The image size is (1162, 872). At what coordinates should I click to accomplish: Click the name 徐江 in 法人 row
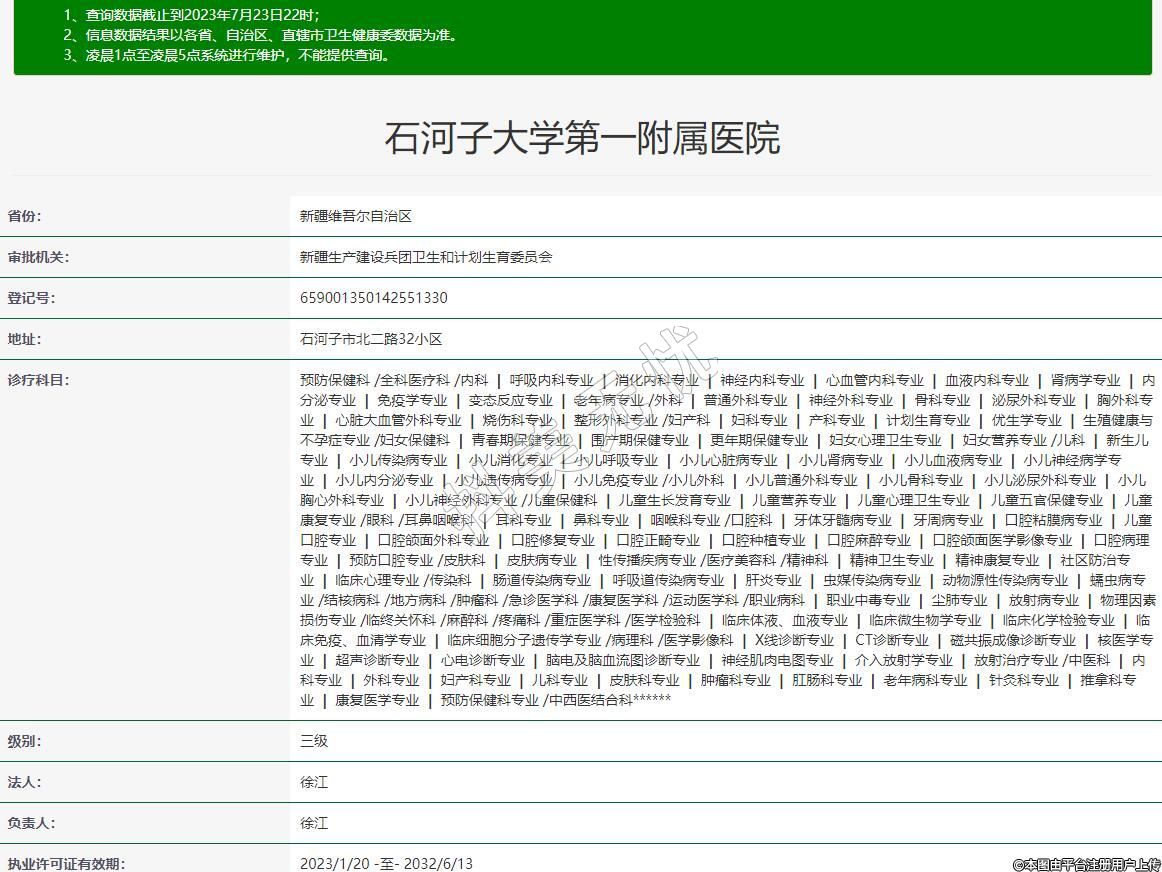tap(314, 782)
